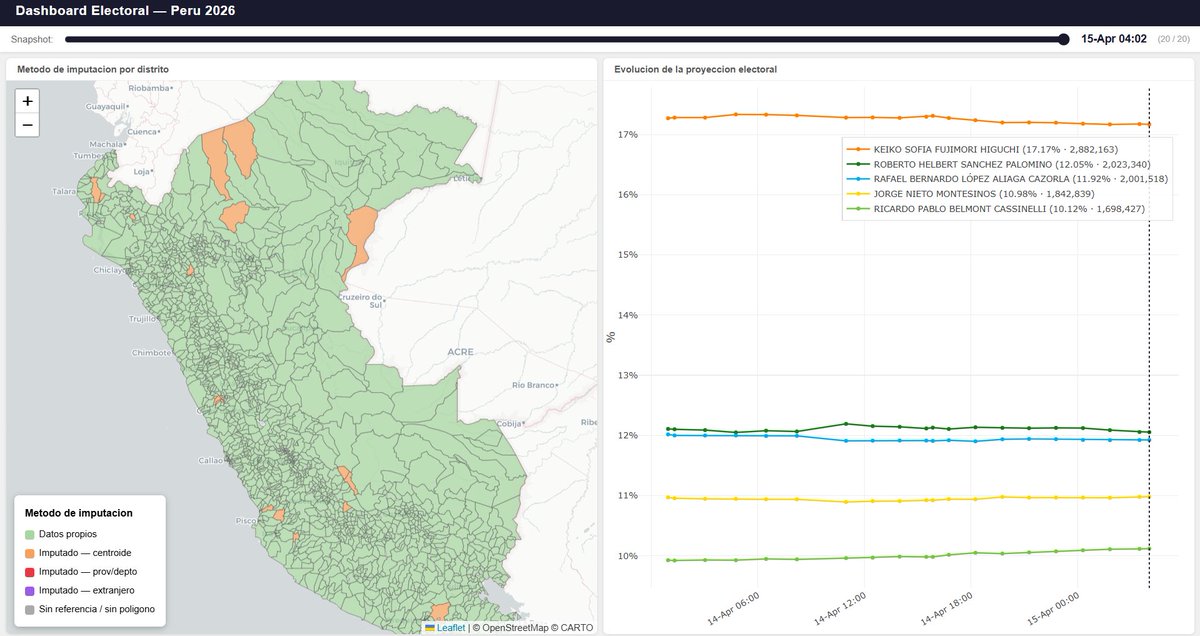The width and height of the screenshot is (1200, 636).
Task: Click the 'Riobamba' city label on map
Action: [150, 87]
